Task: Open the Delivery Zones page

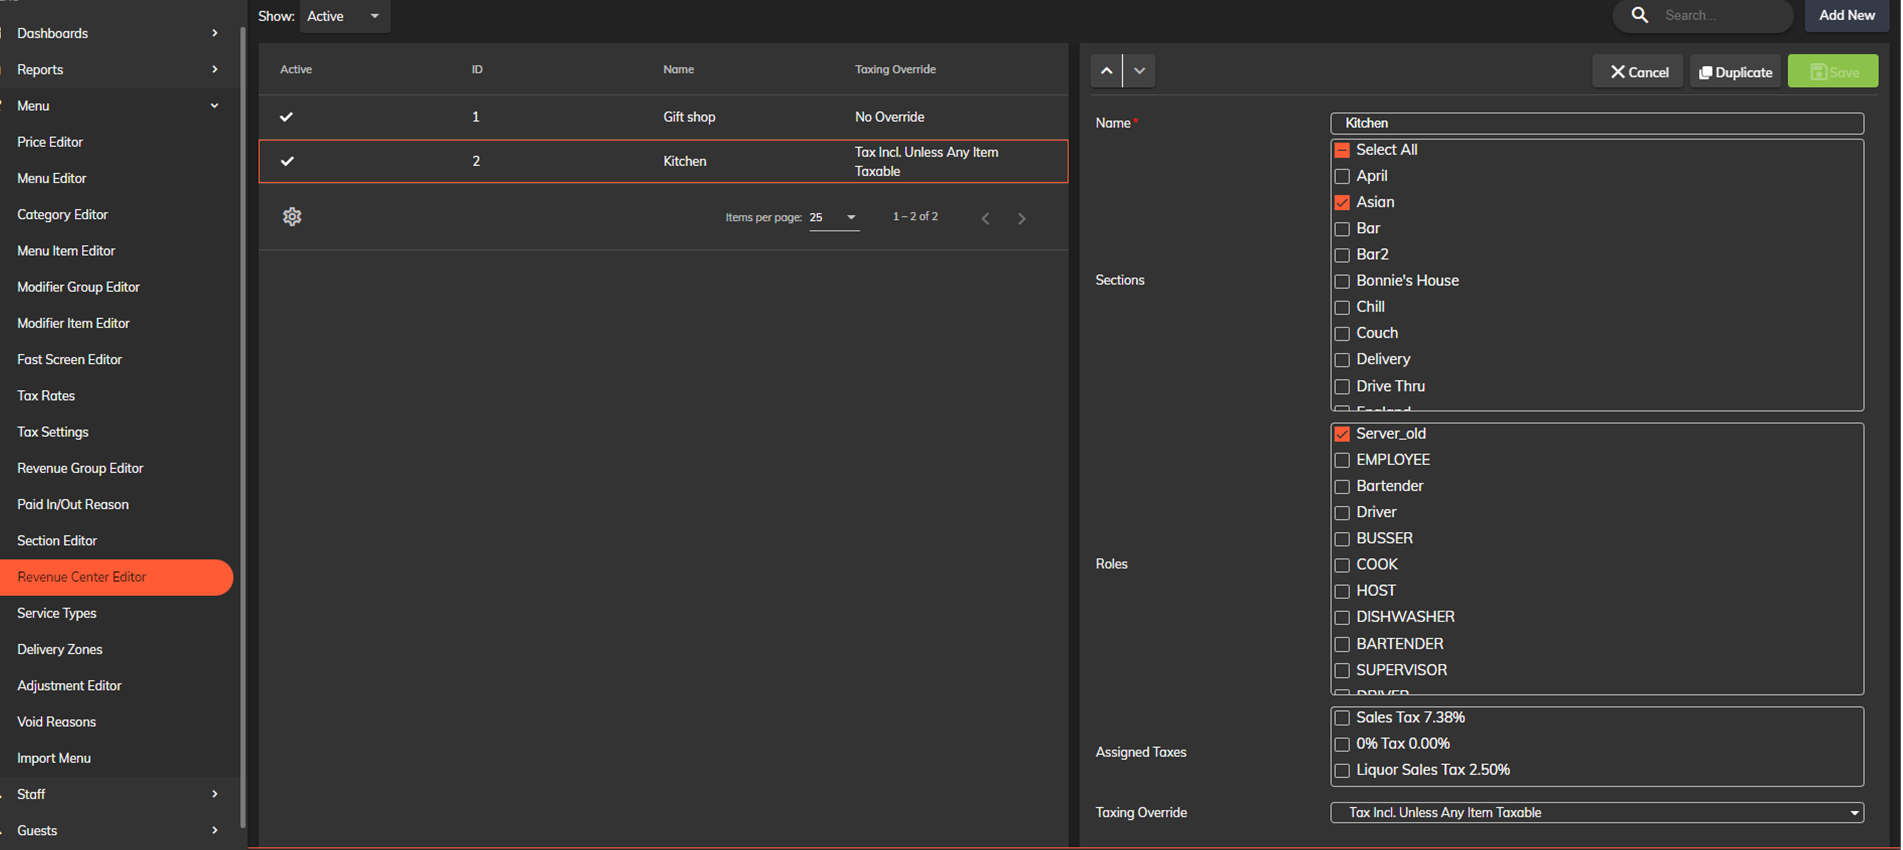Action: [60, 650]
